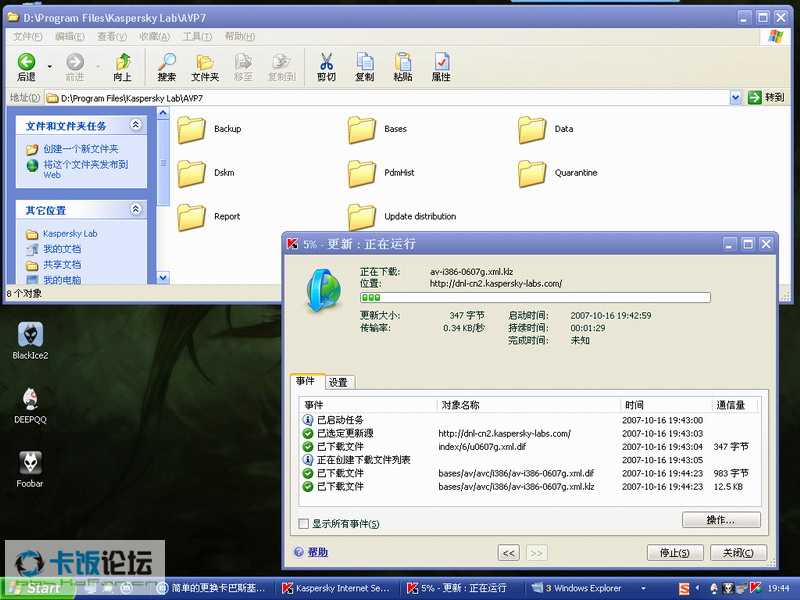Click the time (时间) column header
This screenshot has width=800, height=600.
[666, 405]
